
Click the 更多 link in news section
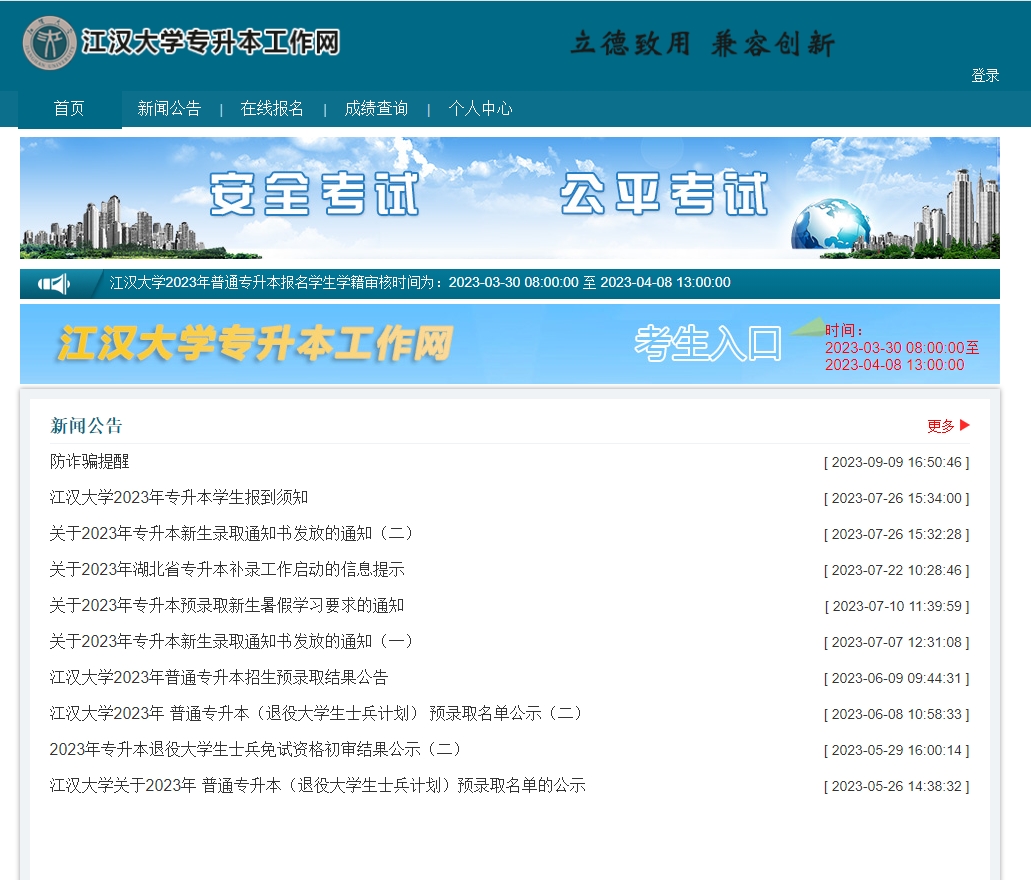pyautogui.click(x=940, y=426)
